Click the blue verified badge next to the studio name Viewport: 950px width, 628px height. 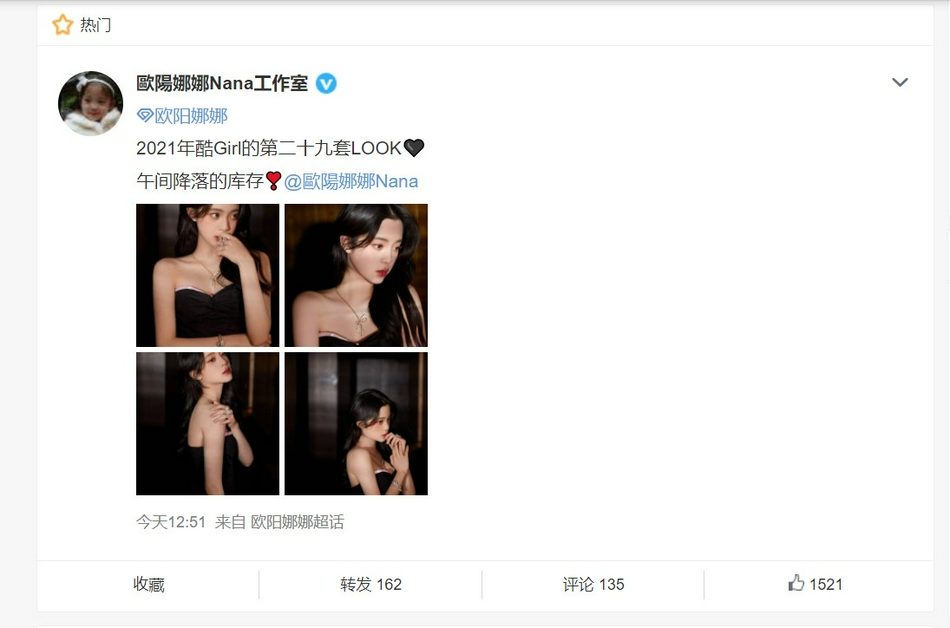[x=327, y=83]
